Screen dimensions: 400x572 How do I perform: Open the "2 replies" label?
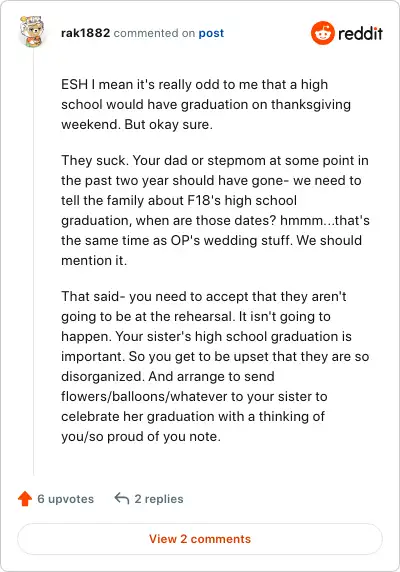159,499
